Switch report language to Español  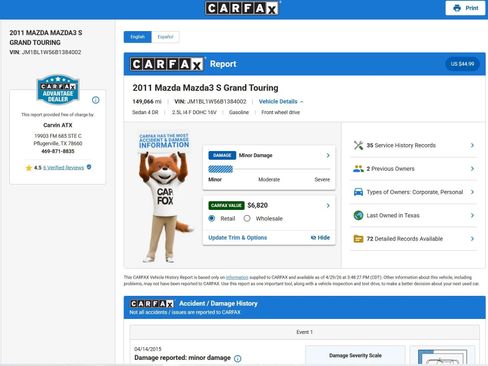[x=165, y=37]
